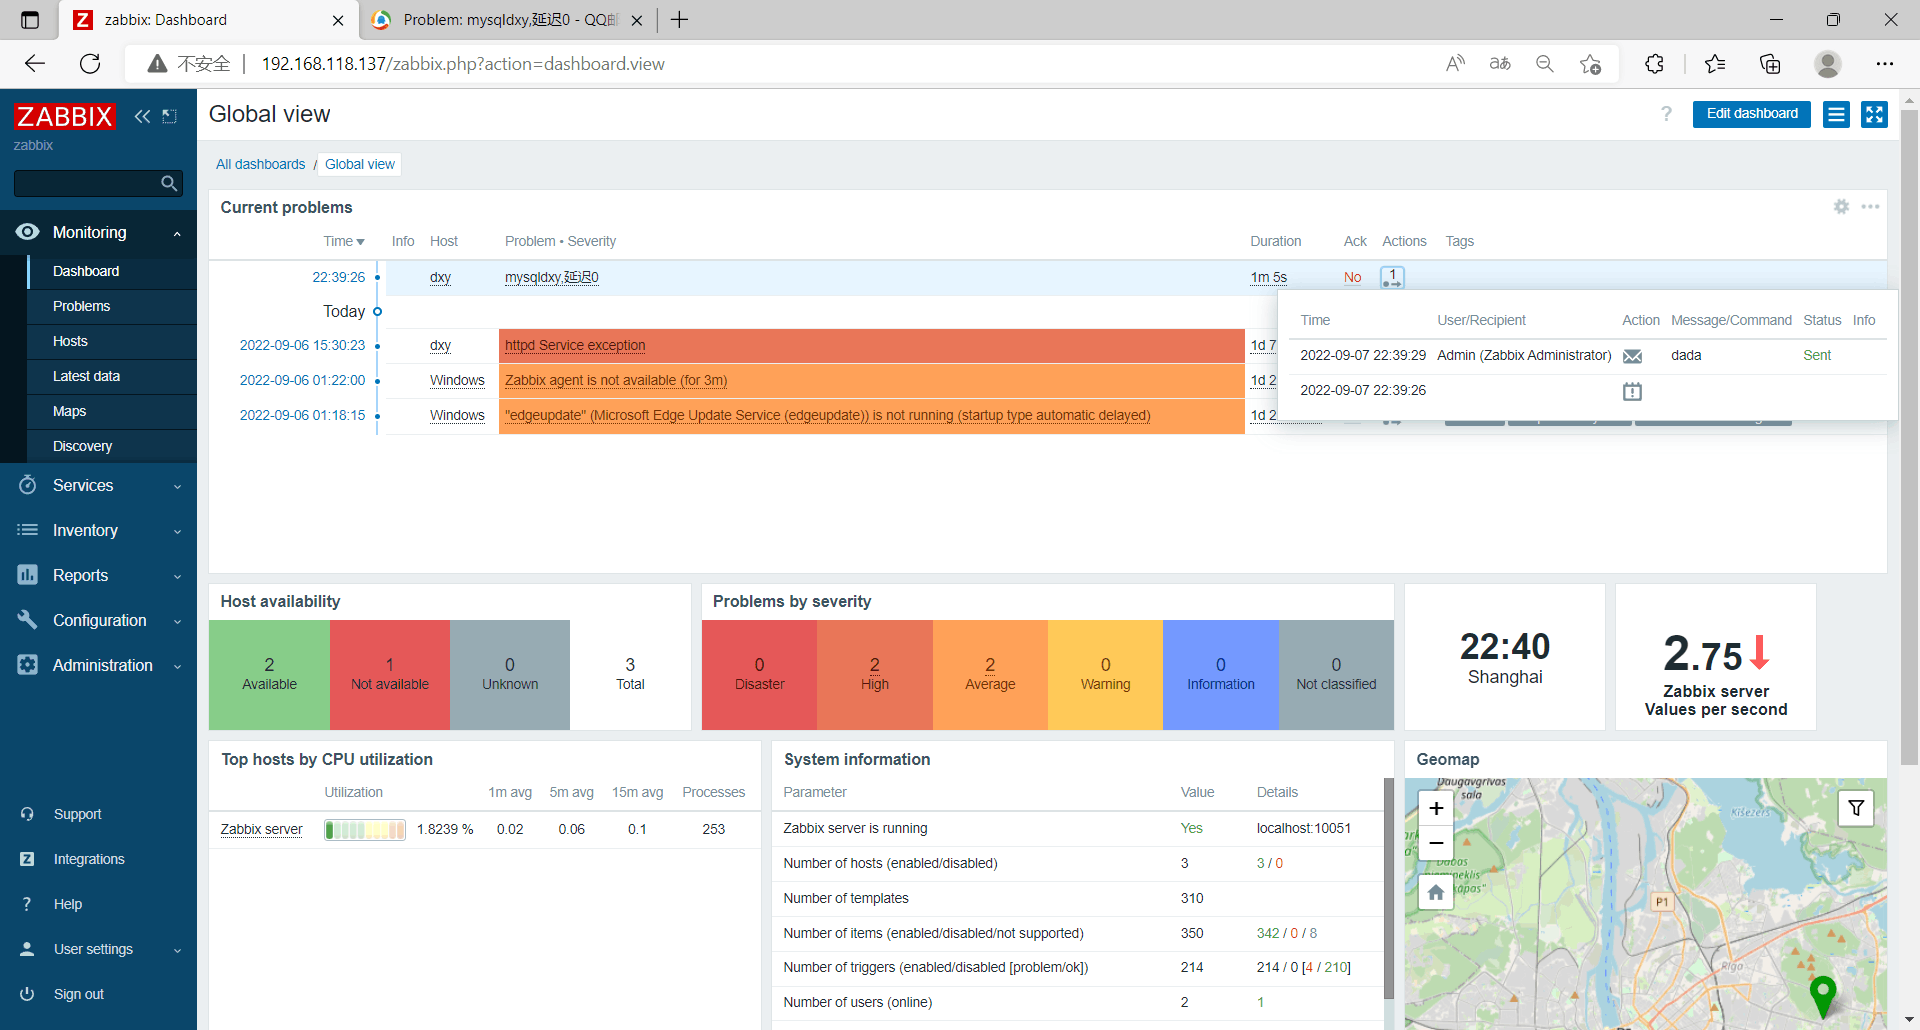Open the Zabbix agent is not available problem

click(x=616, y=380)
